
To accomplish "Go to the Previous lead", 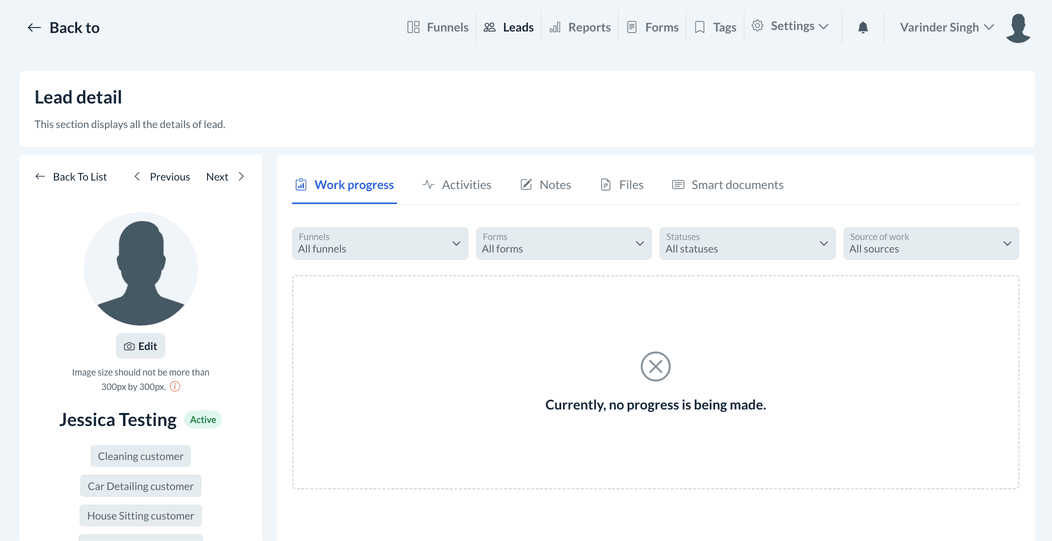I will click(162, 177).
